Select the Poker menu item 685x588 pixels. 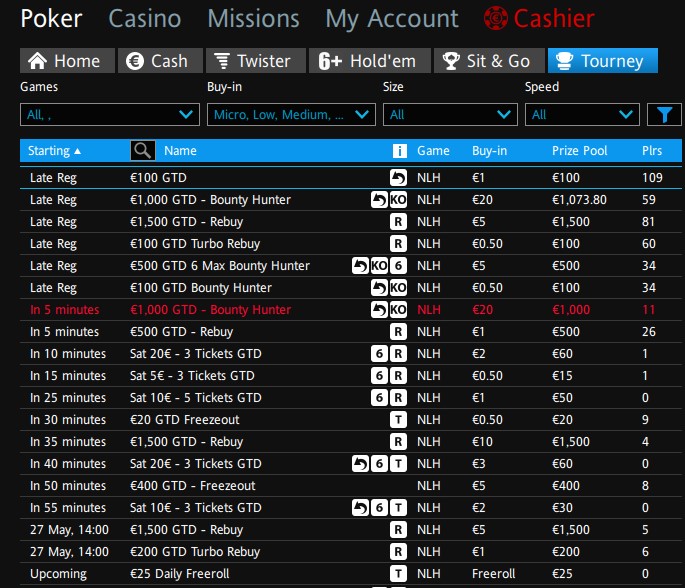(x=51, y=19)
